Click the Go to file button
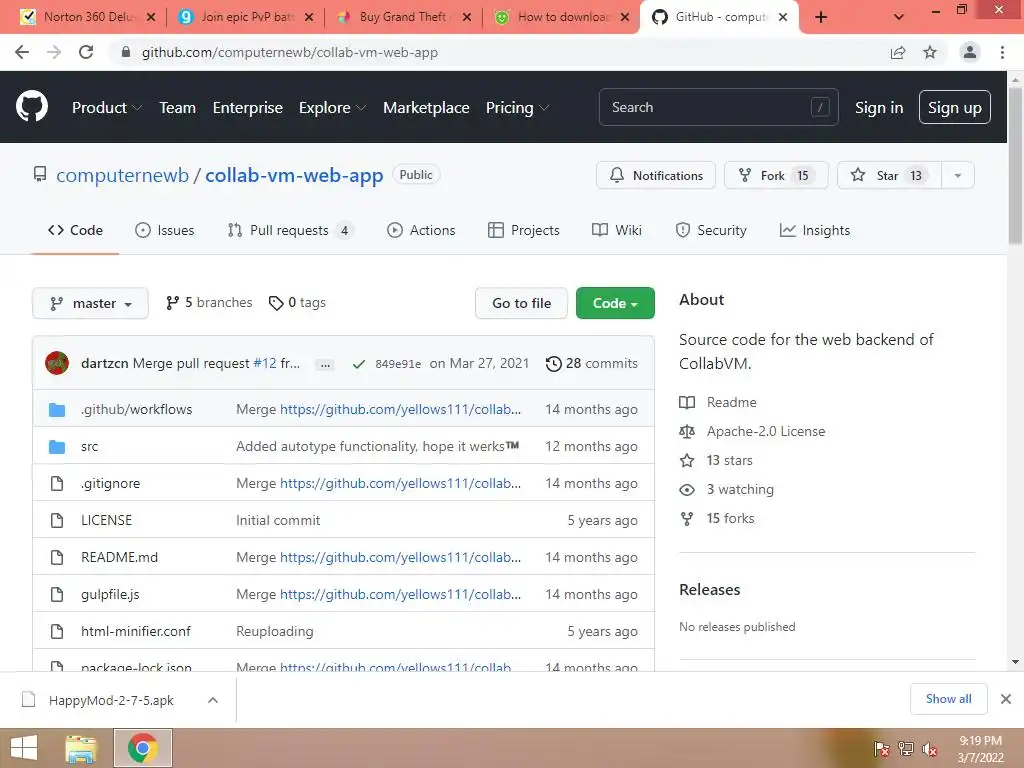Viewport: 1024px width, 768px height. click(x=521, y=303)
